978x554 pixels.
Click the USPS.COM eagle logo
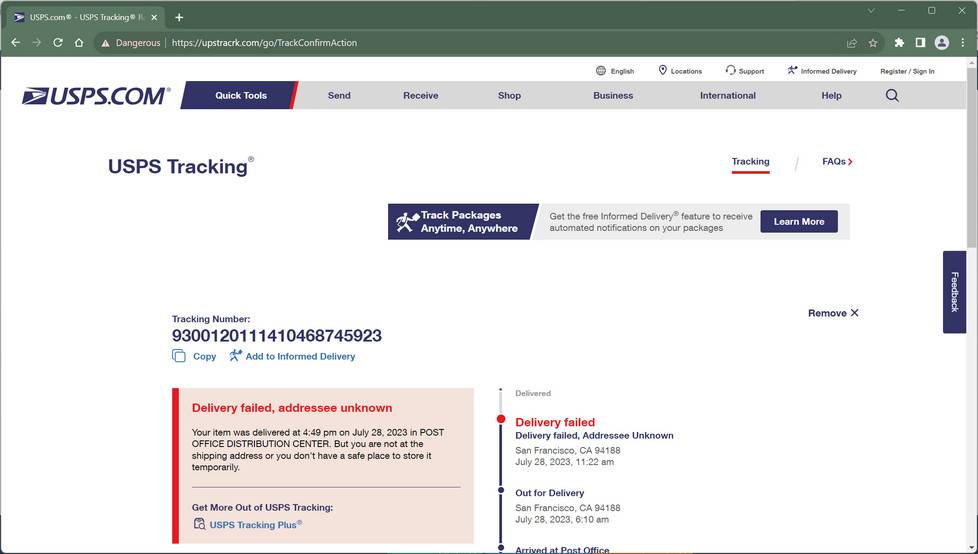pyautogui.click(x=96, y=95)
